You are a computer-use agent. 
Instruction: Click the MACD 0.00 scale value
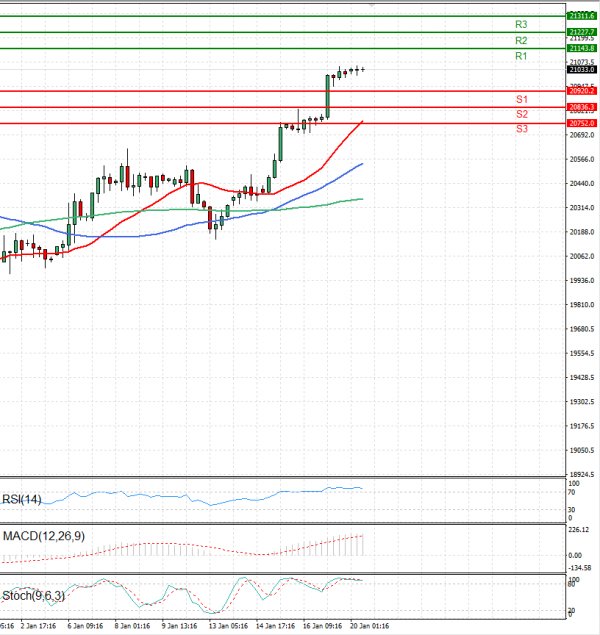tap(574, 556)
